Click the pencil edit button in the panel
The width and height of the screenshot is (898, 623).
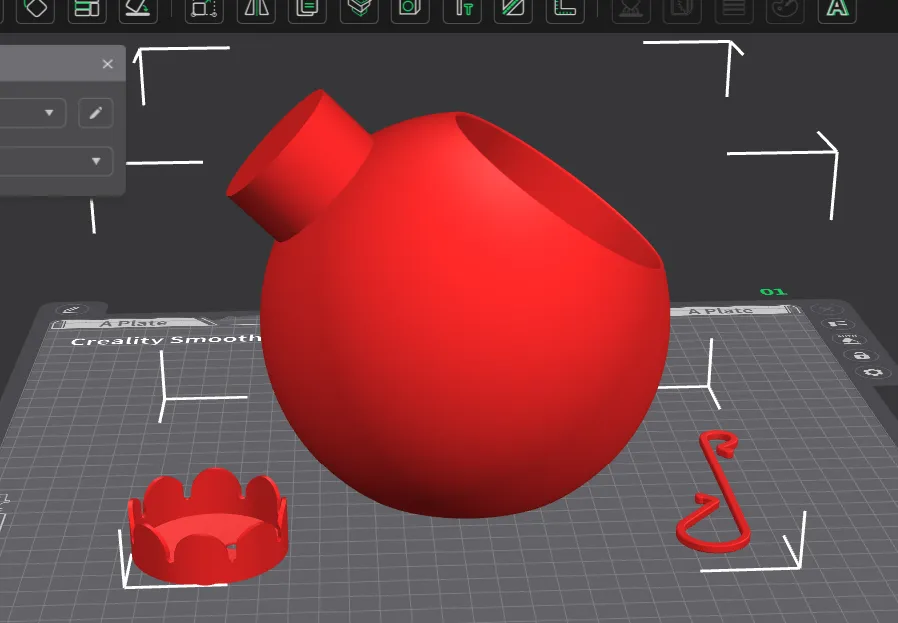[96, 113]
